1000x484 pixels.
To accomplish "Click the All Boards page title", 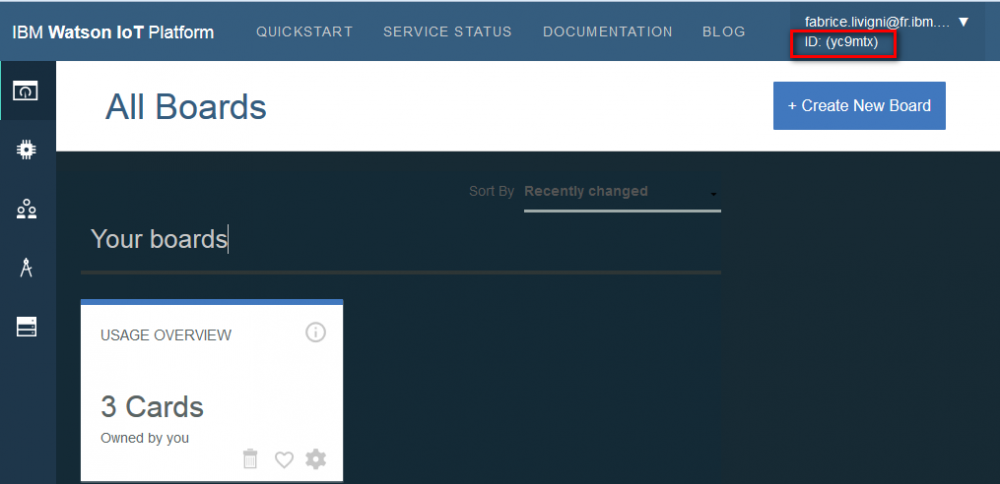I will 186,106.
